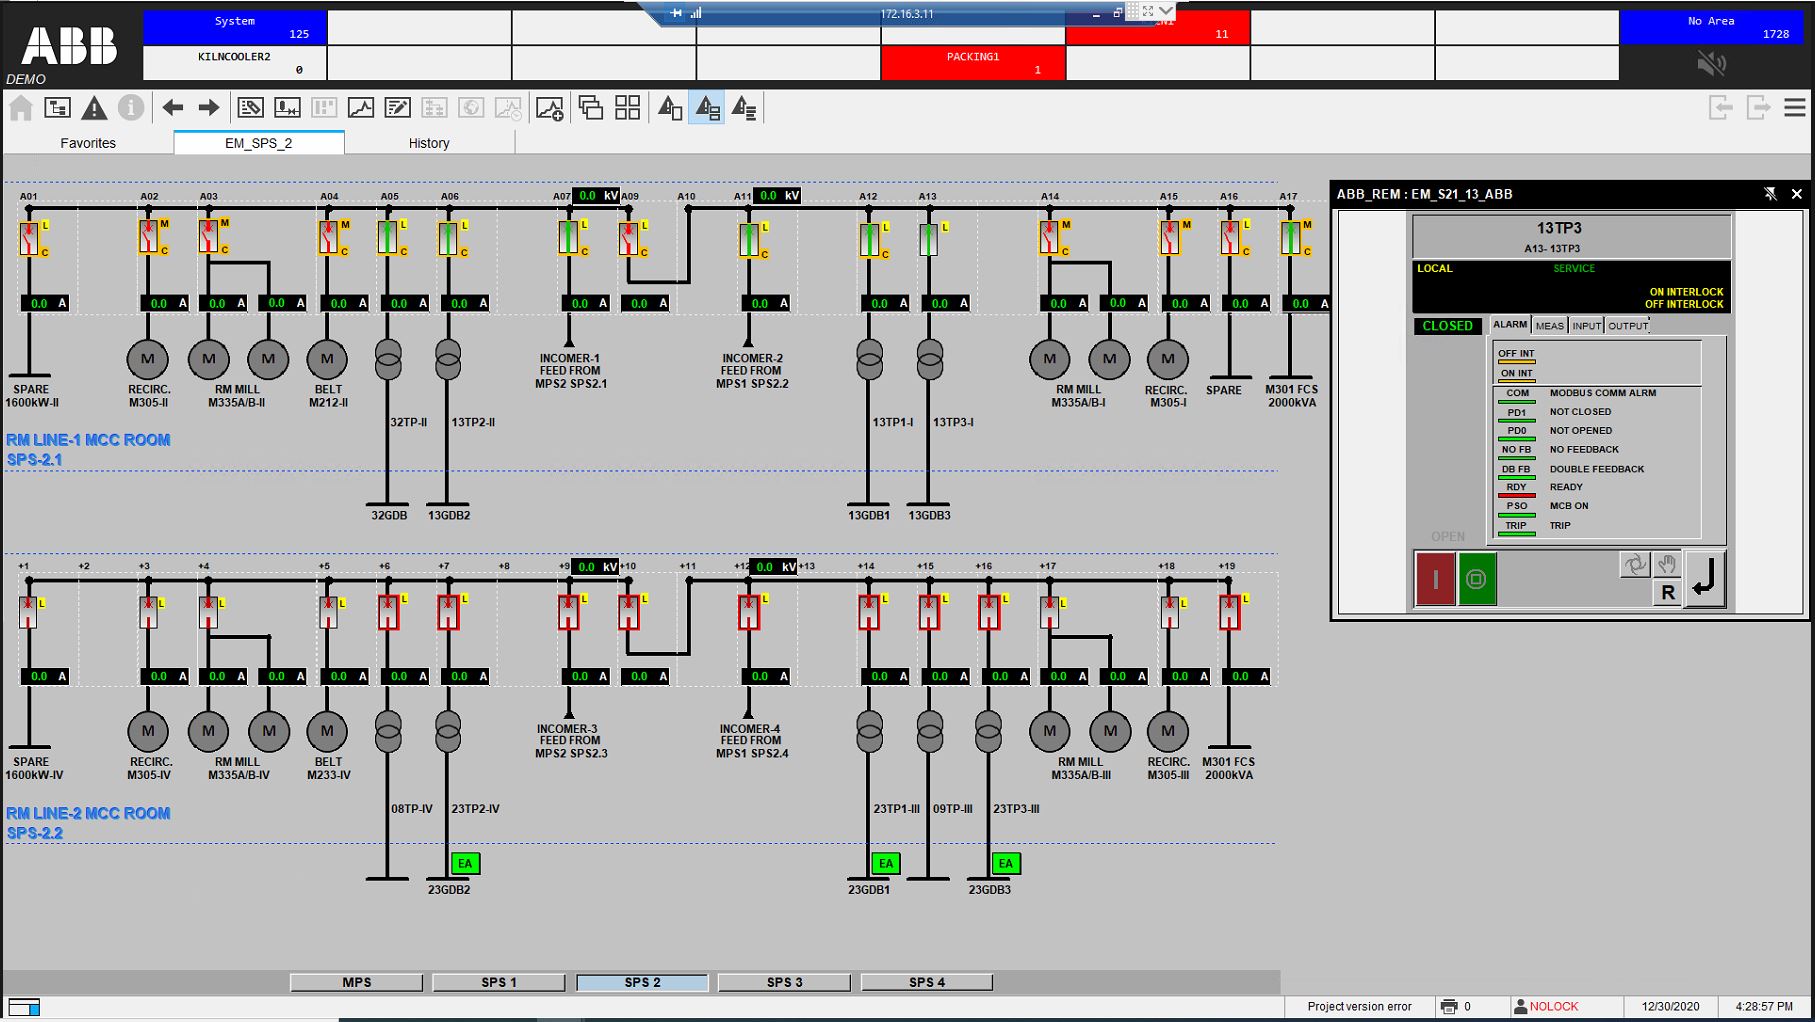Toggle the manual hand mode button
The image size is (1815, 1022).
click(x=1666, y=565)
